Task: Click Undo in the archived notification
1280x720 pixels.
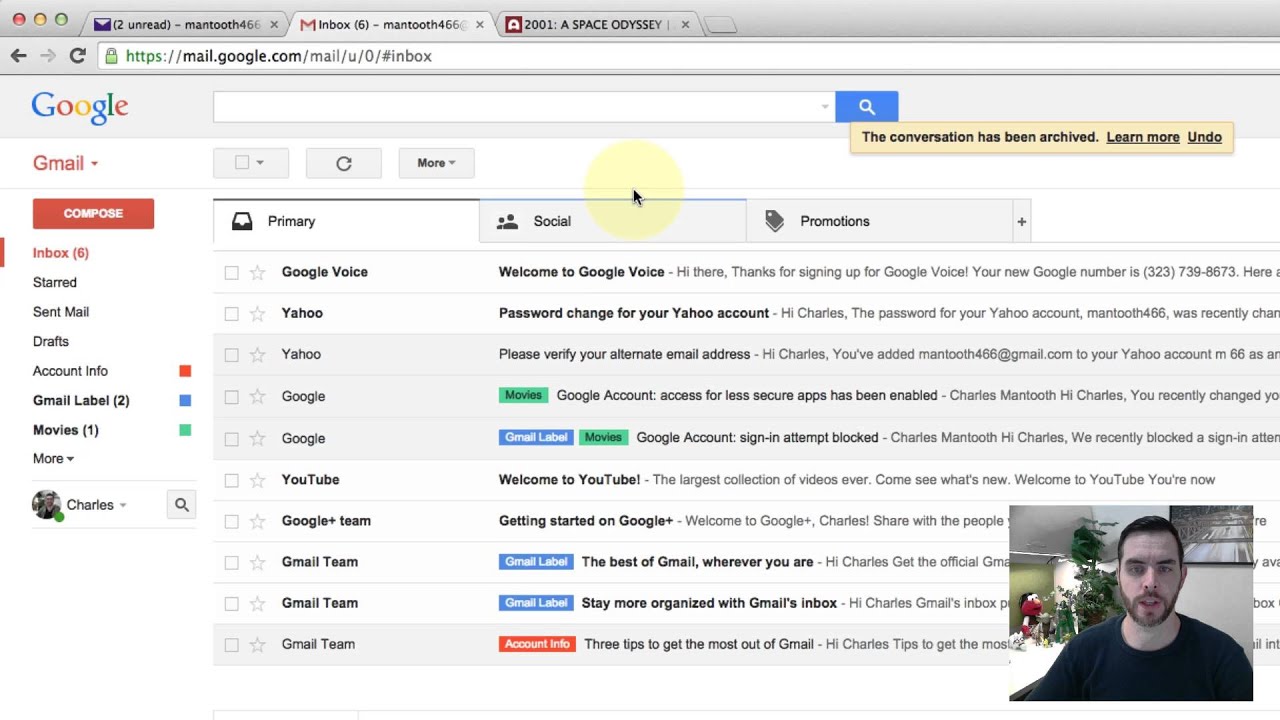Action: (1204, 137)
